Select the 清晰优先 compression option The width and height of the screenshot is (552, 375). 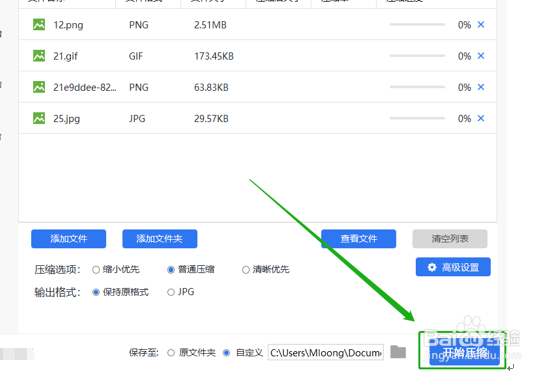coord(246,270)
